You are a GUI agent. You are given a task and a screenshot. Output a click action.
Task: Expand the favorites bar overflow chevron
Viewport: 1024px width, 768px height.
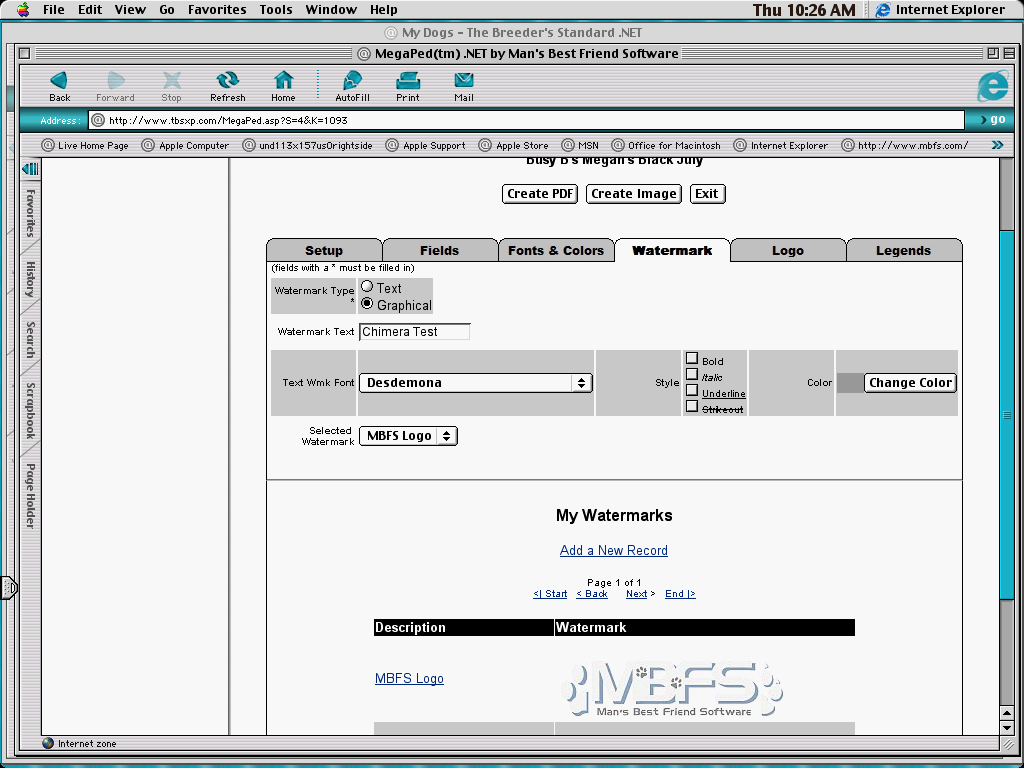point(996,145)
